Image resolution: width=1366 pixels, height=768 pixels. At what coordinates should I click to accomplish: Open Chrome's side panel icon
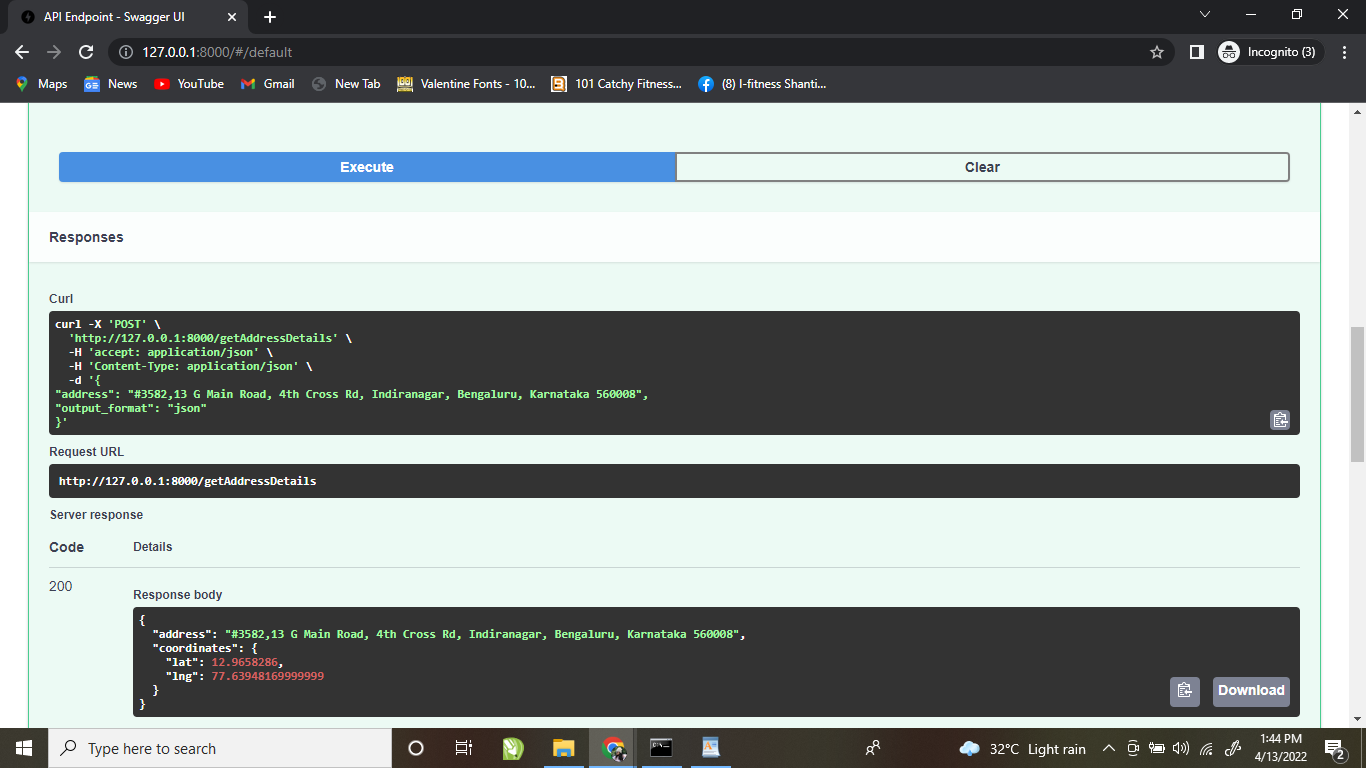pos(1197,52)
